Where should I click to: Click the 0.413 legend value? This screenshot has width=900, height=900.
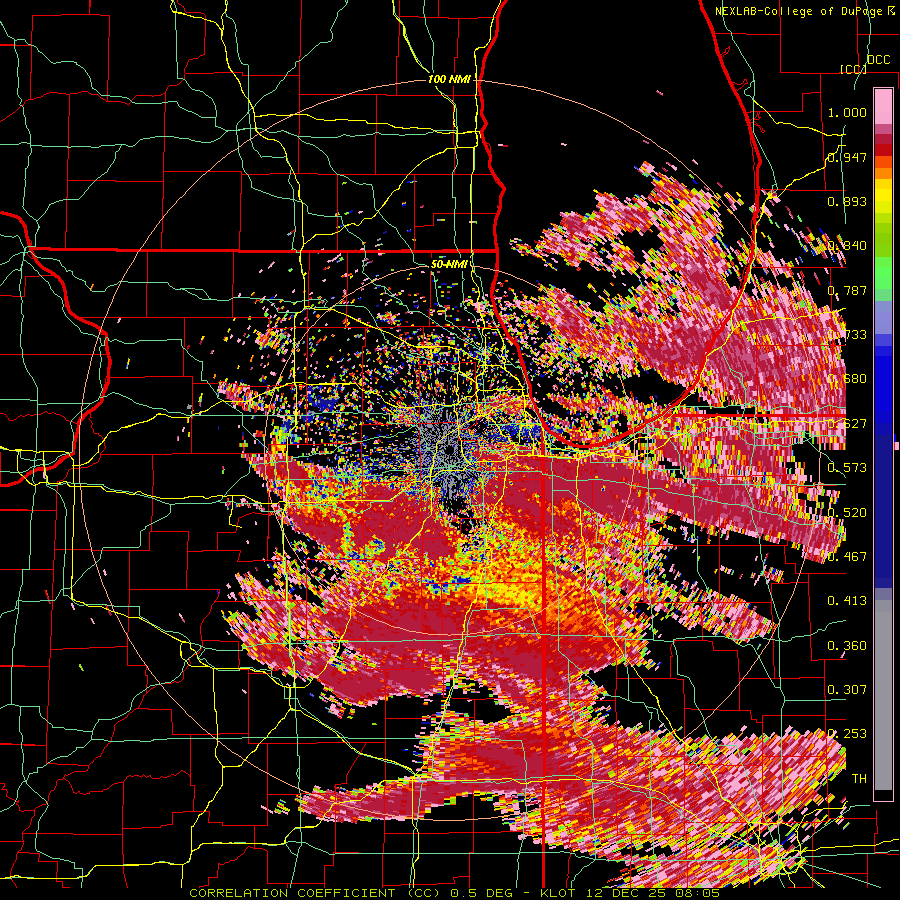coord(847,600)
